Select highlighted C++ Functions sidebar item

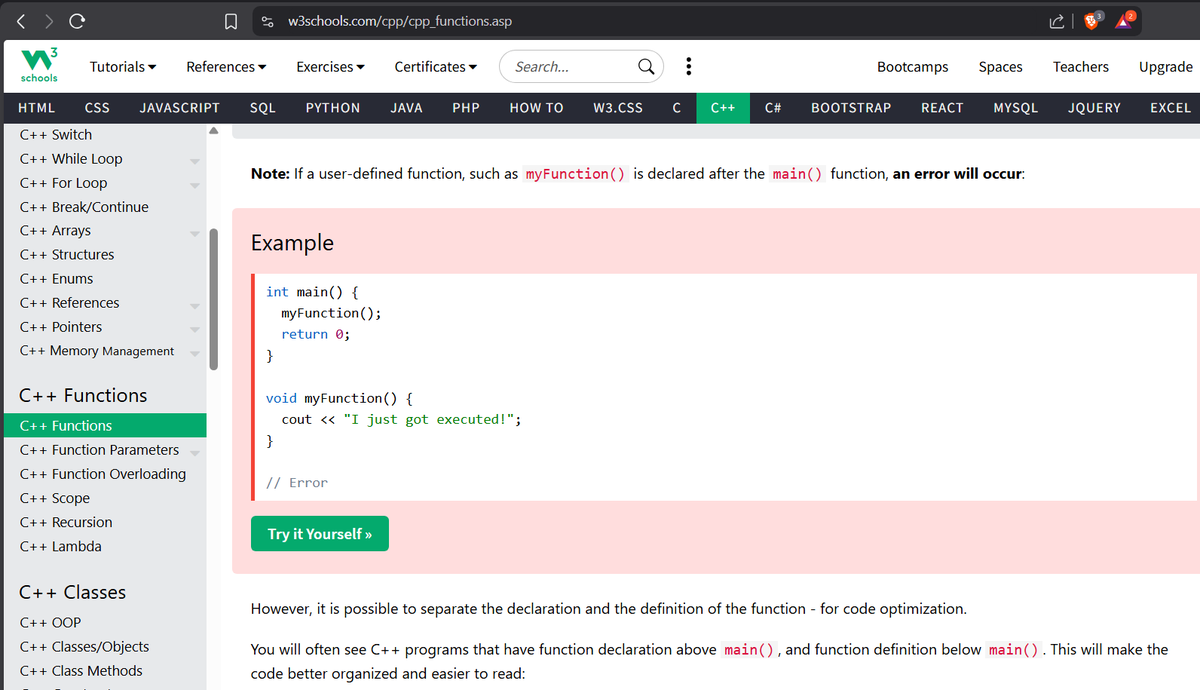(x=104, y=426)
